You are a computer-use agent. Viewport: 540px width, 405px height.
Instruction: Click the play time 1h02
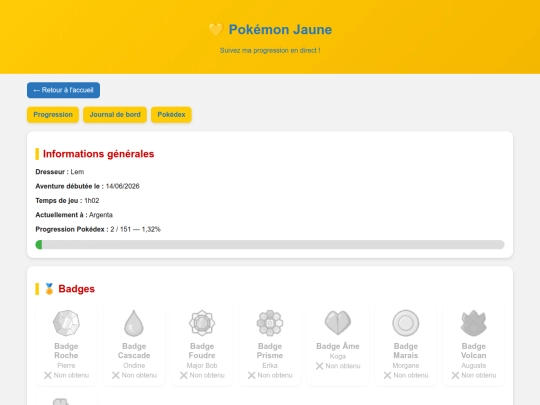click(x=92, y=201)
